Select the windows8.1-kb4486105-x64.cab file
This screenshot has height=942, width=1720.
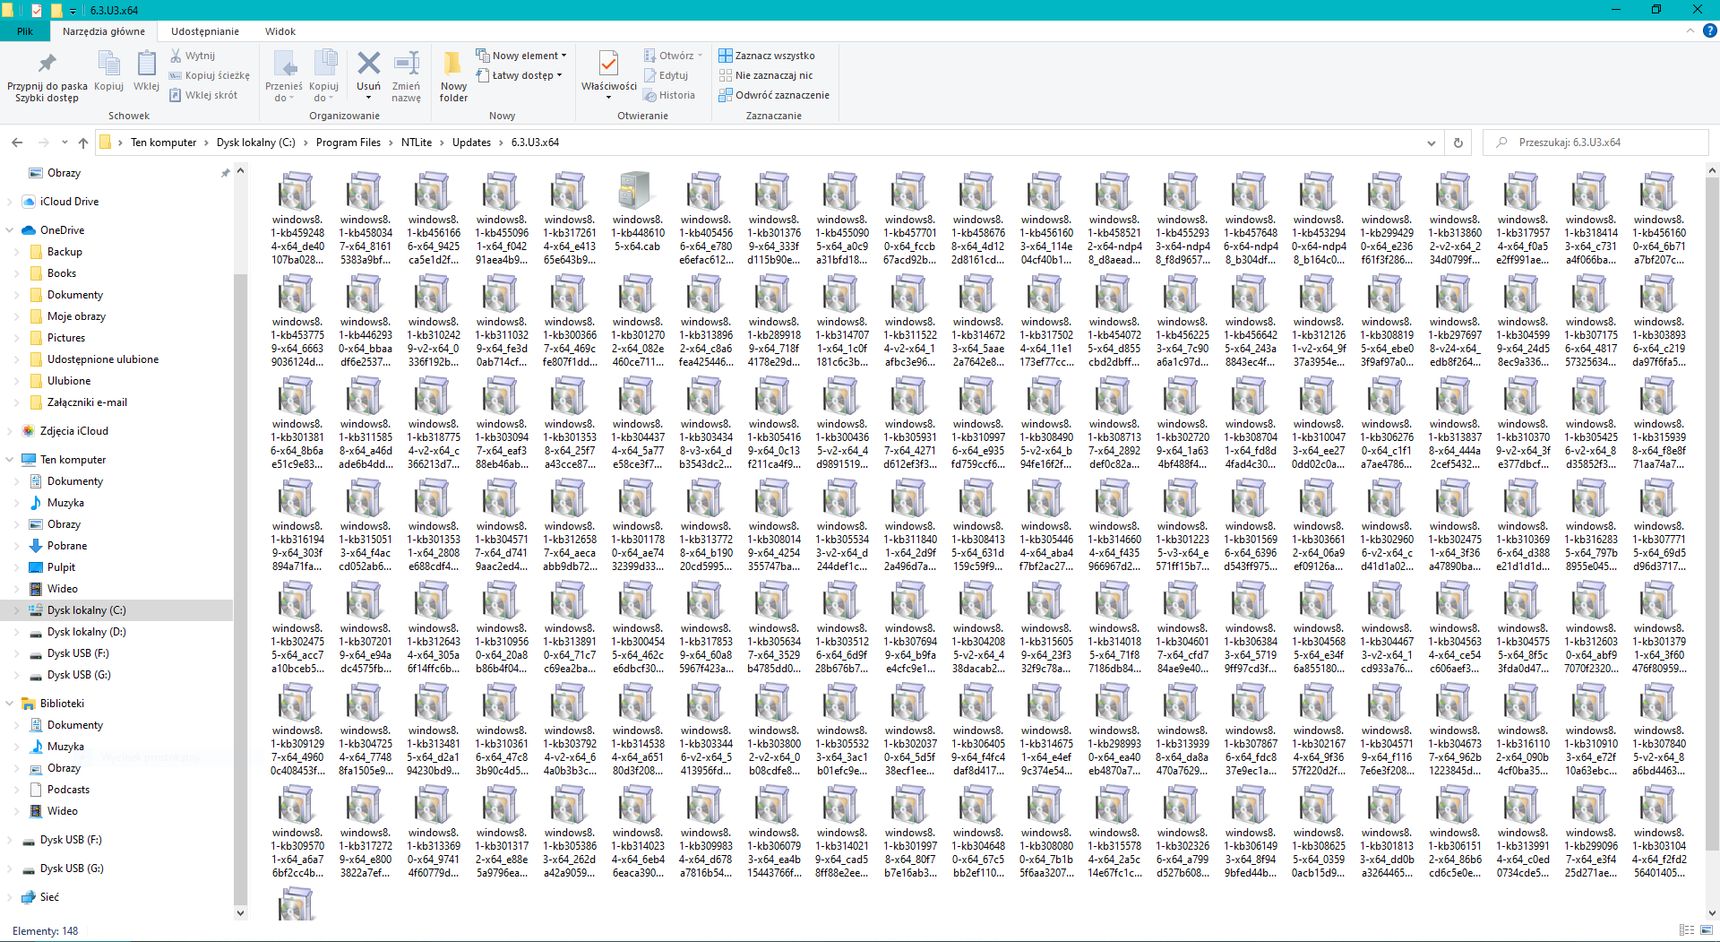[x=637, y=212]
